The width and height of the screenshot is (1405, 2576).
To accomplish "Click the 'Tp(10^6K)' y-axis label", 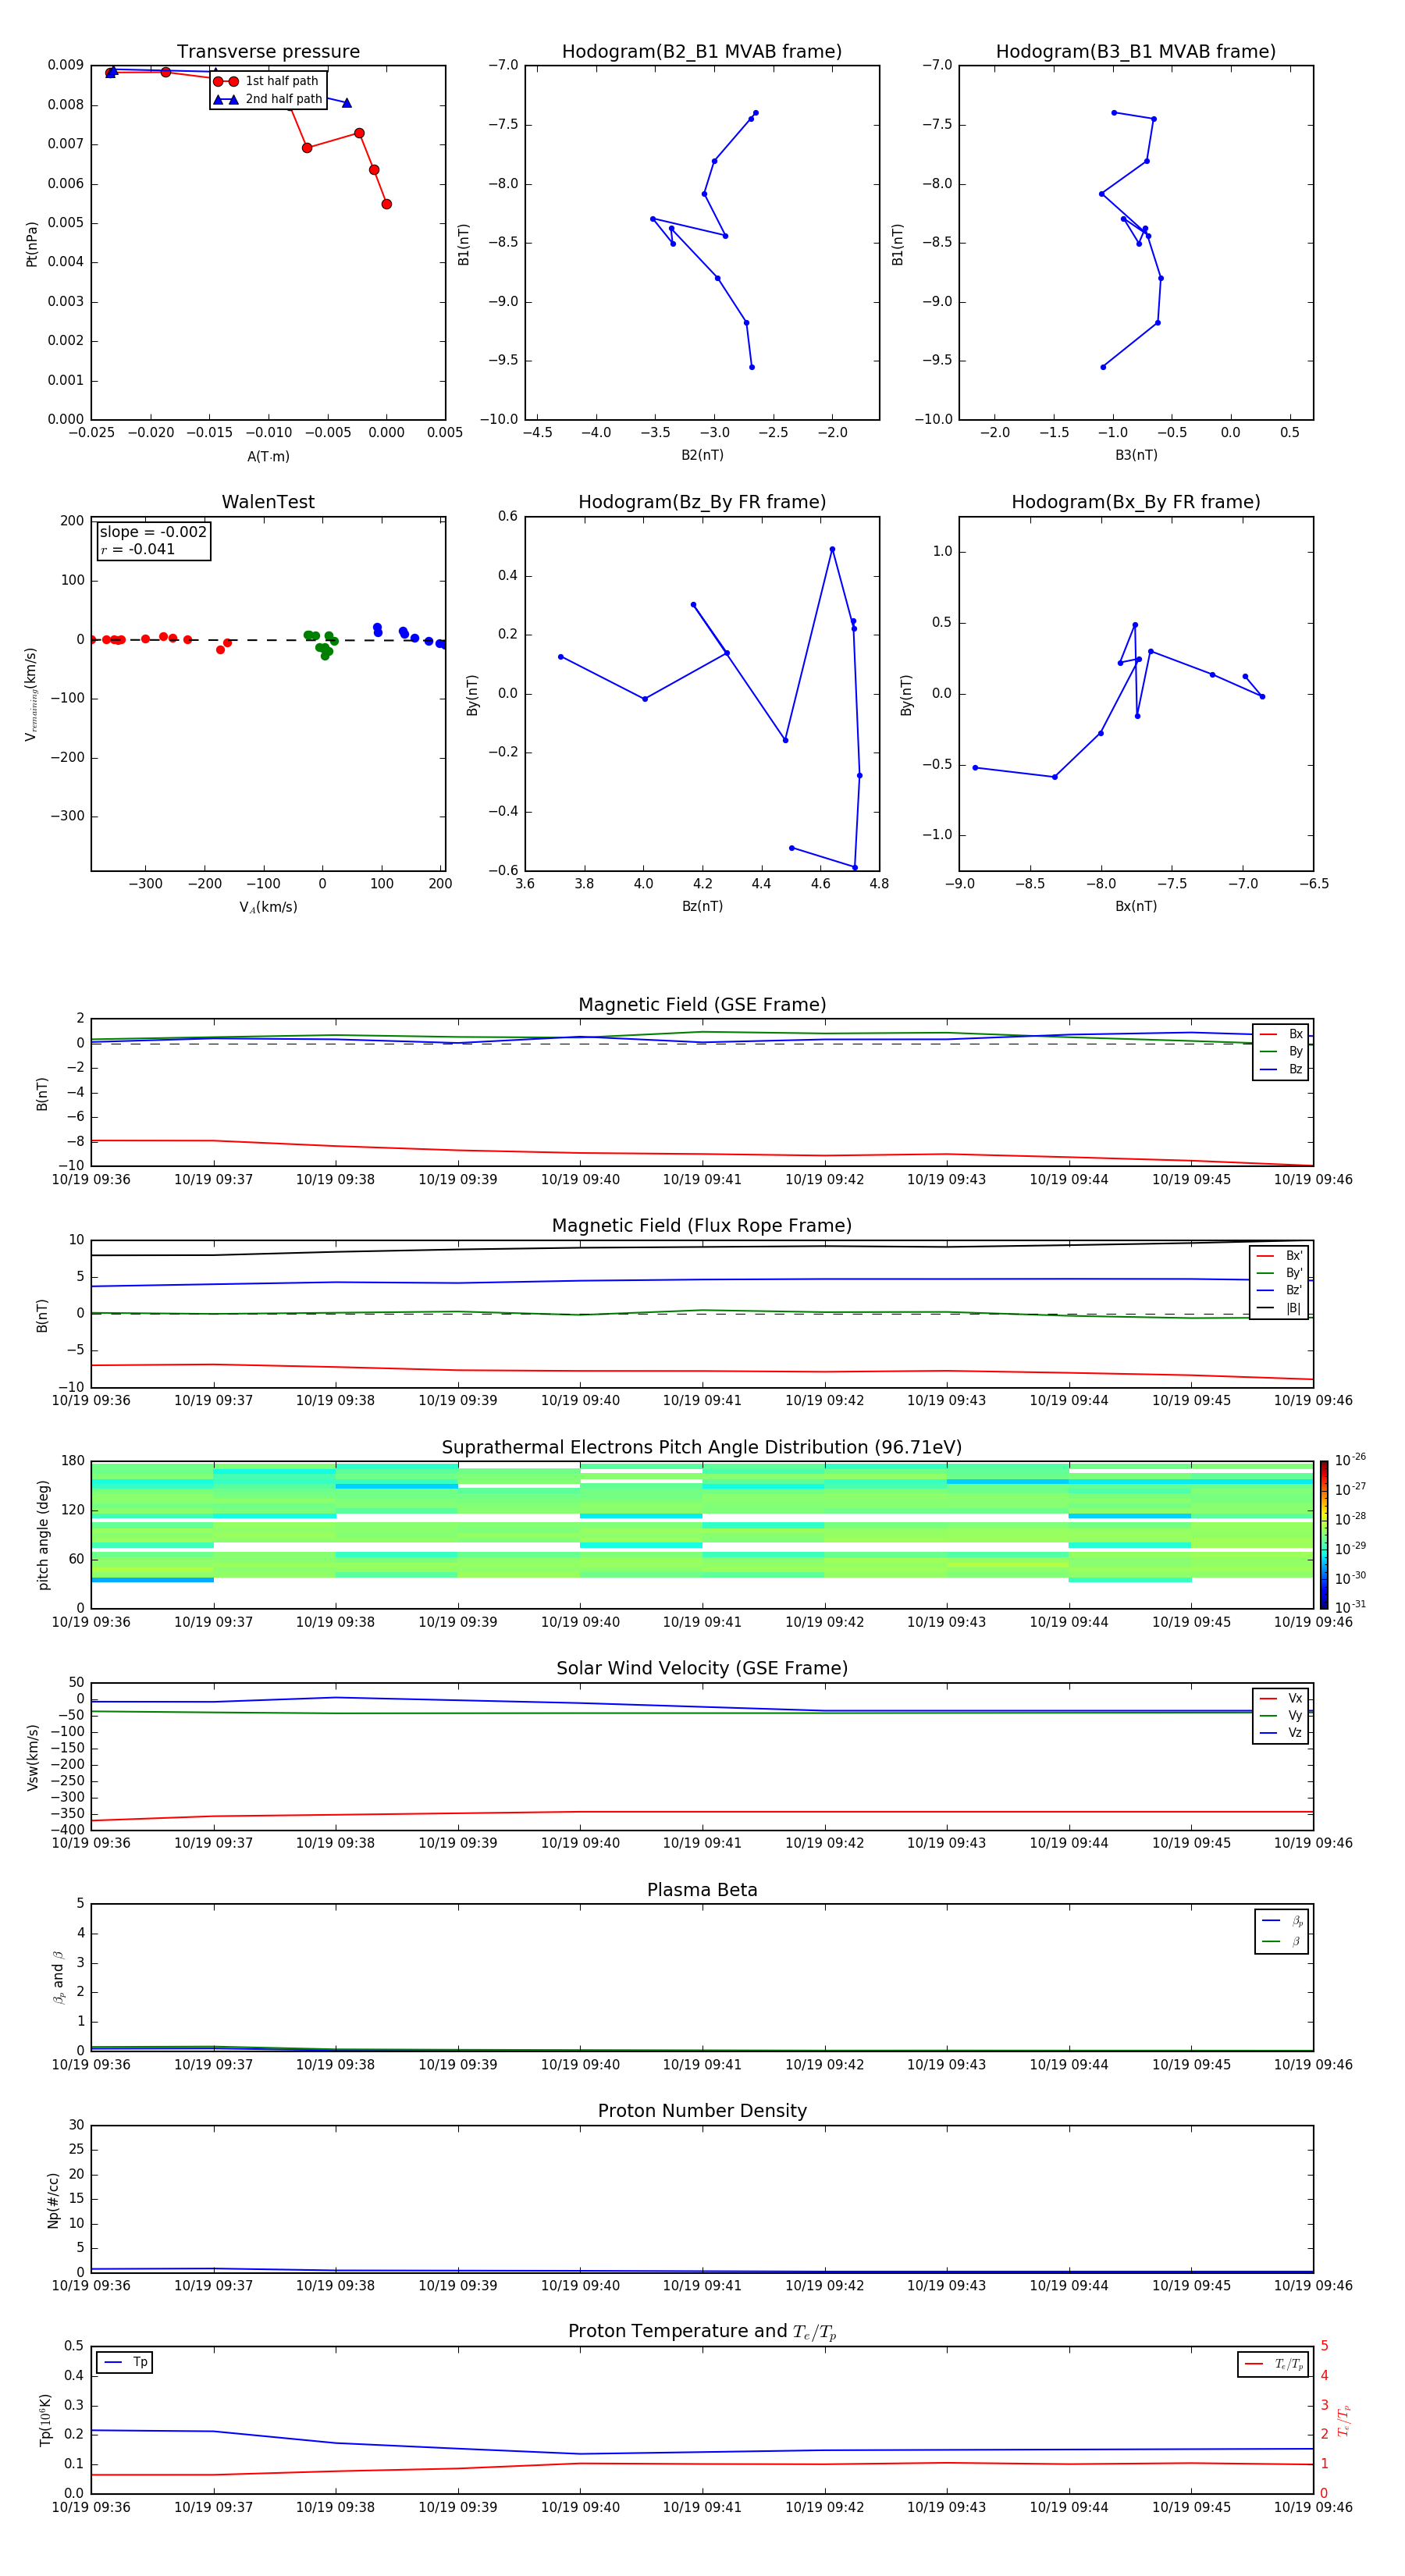I will pyautogui.click(x=45, y=2420).
